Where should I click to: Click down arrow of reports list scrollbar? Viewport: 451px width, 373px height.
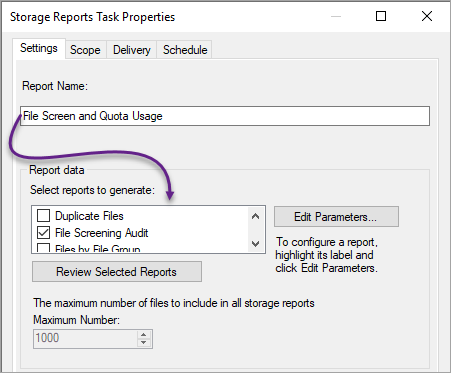coord(256,244)
